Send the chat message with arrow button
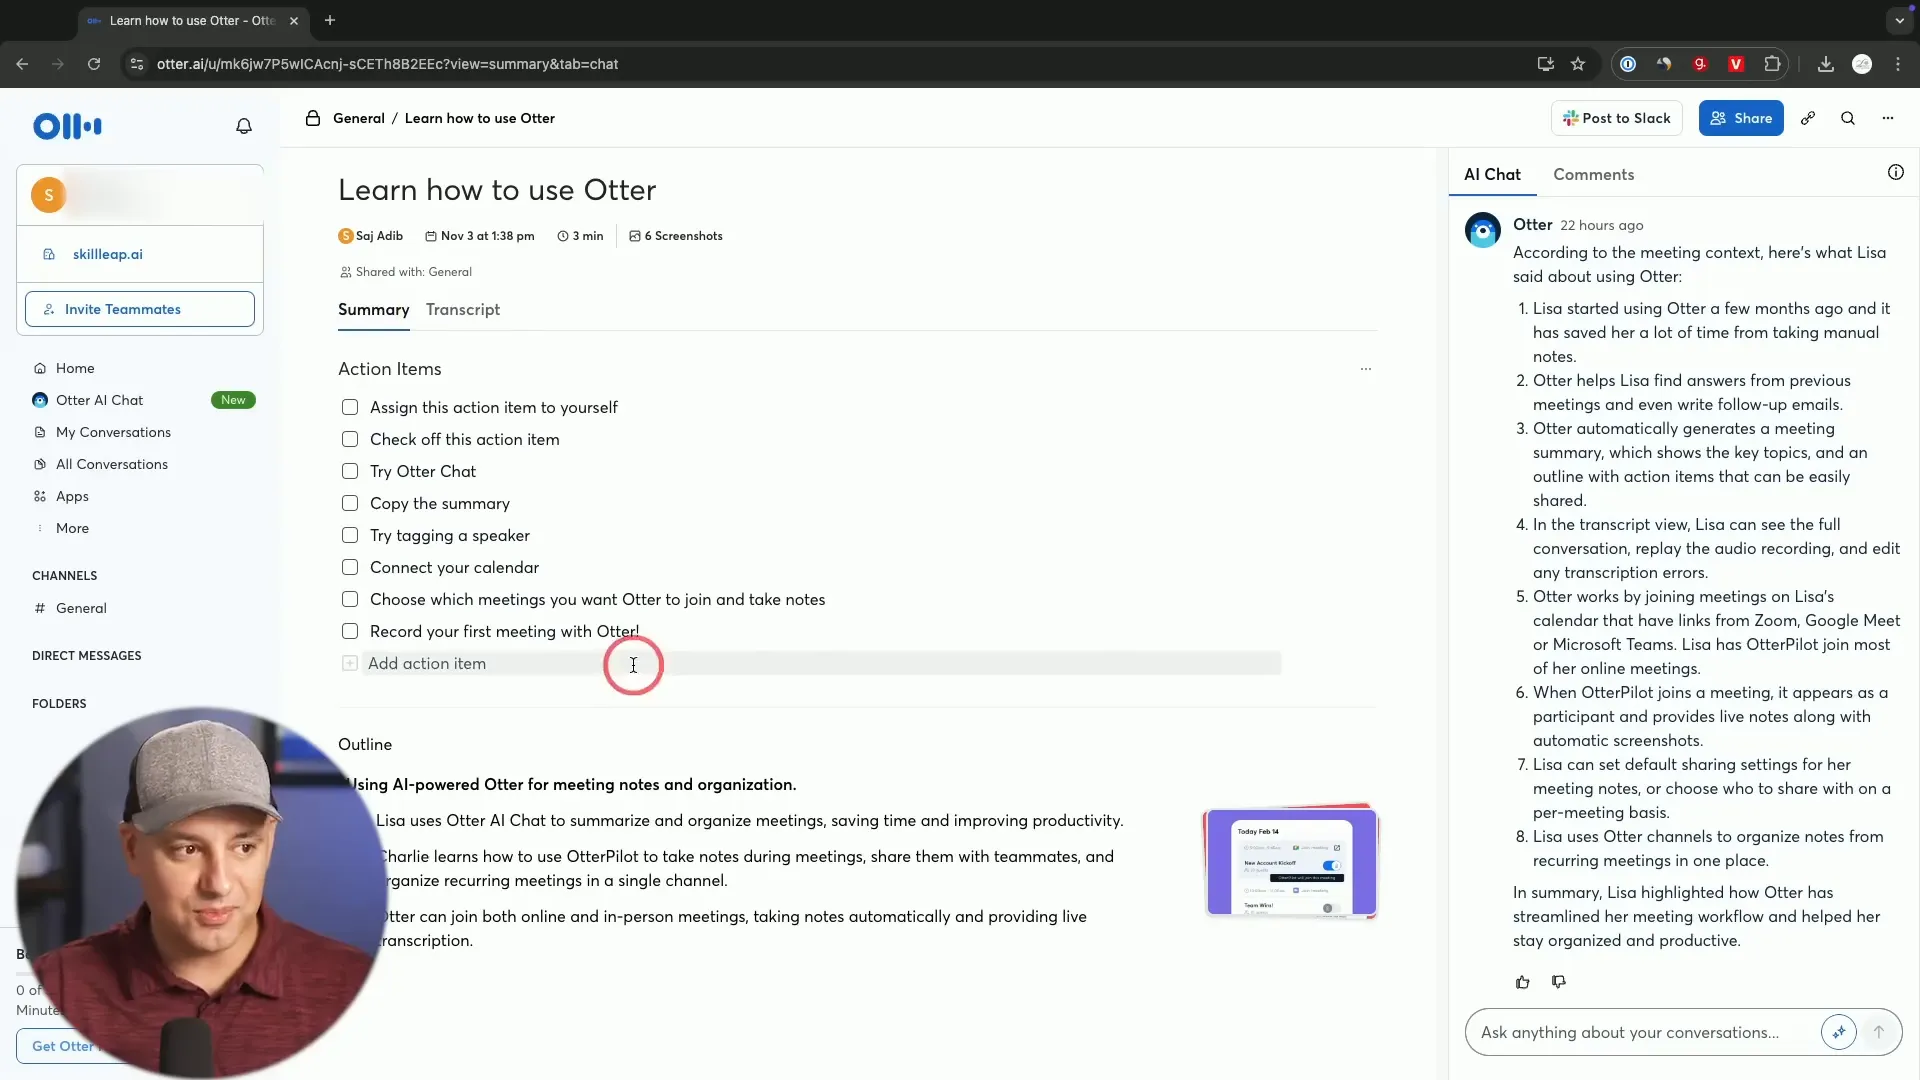This screenshot has height=1080, width=1920. (x=1879, y=1032)
